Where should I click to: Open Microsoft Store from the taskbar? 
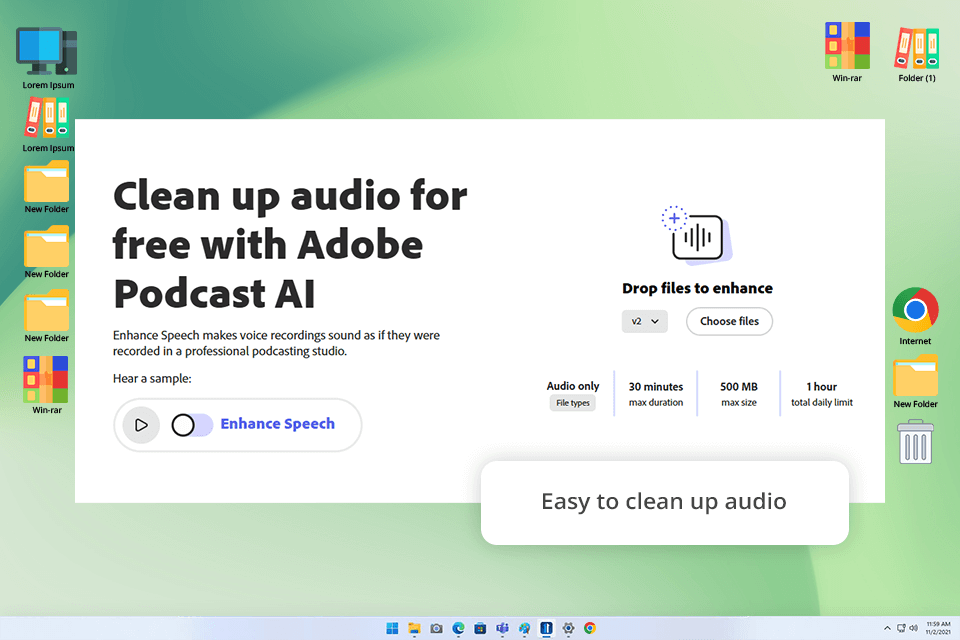click(x=481, y=628)
